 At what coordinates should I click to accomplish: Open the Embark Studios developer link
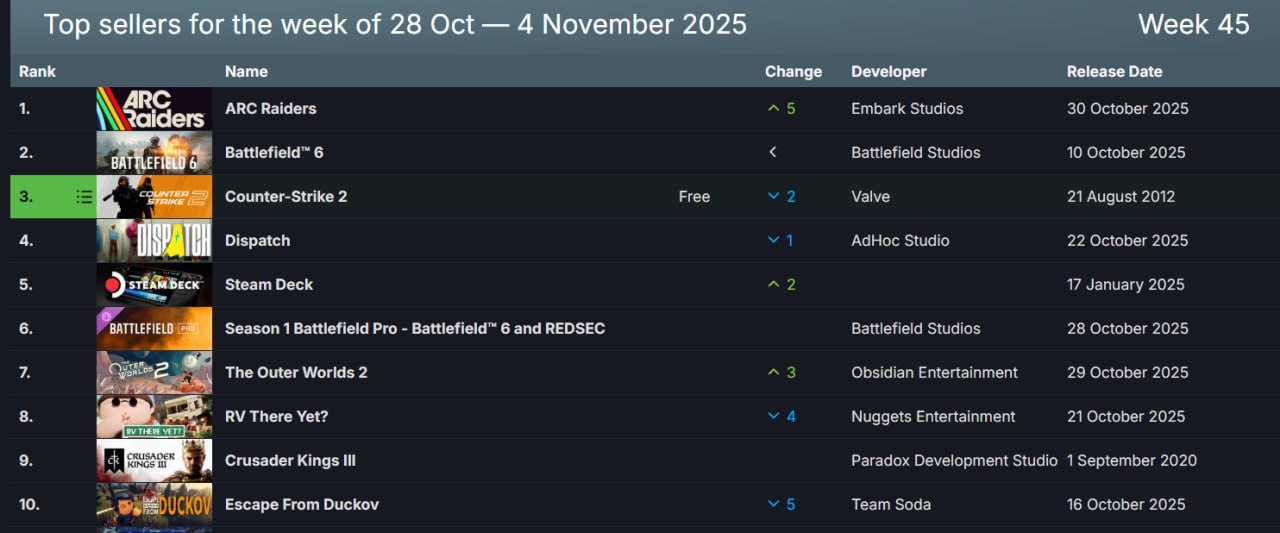(x=907, y=109)
